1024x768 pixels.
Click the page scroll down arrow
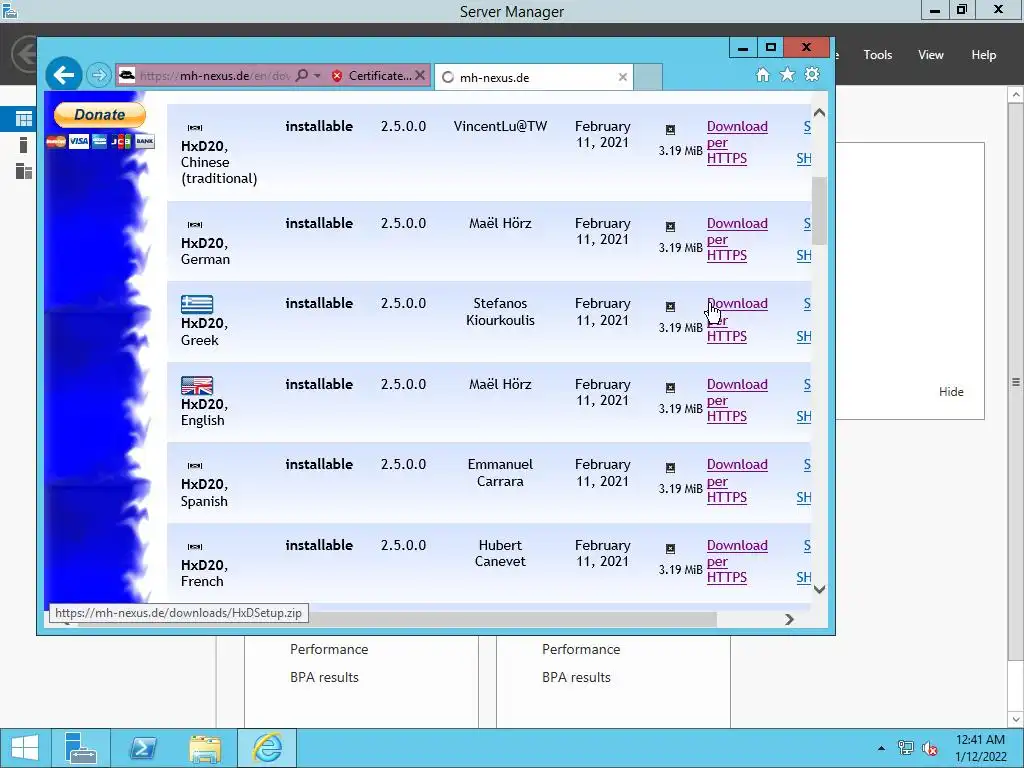pos(819,589)
